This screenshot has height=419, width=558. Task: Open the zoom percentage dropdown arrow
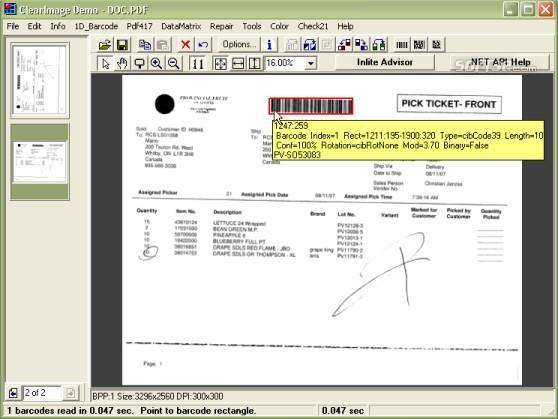click(x=311, y=64)
